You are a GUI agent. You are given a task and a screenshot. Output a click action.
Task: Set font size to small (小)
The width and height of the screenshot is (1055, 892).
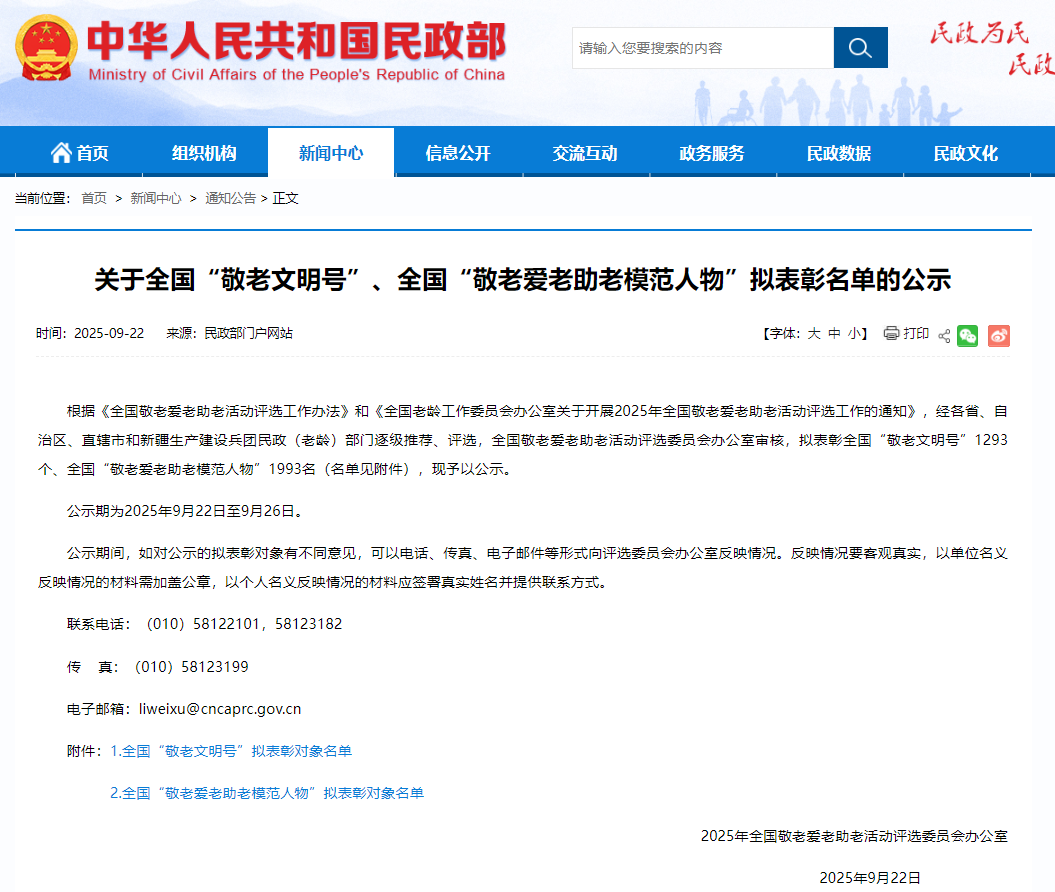point(854,334)
